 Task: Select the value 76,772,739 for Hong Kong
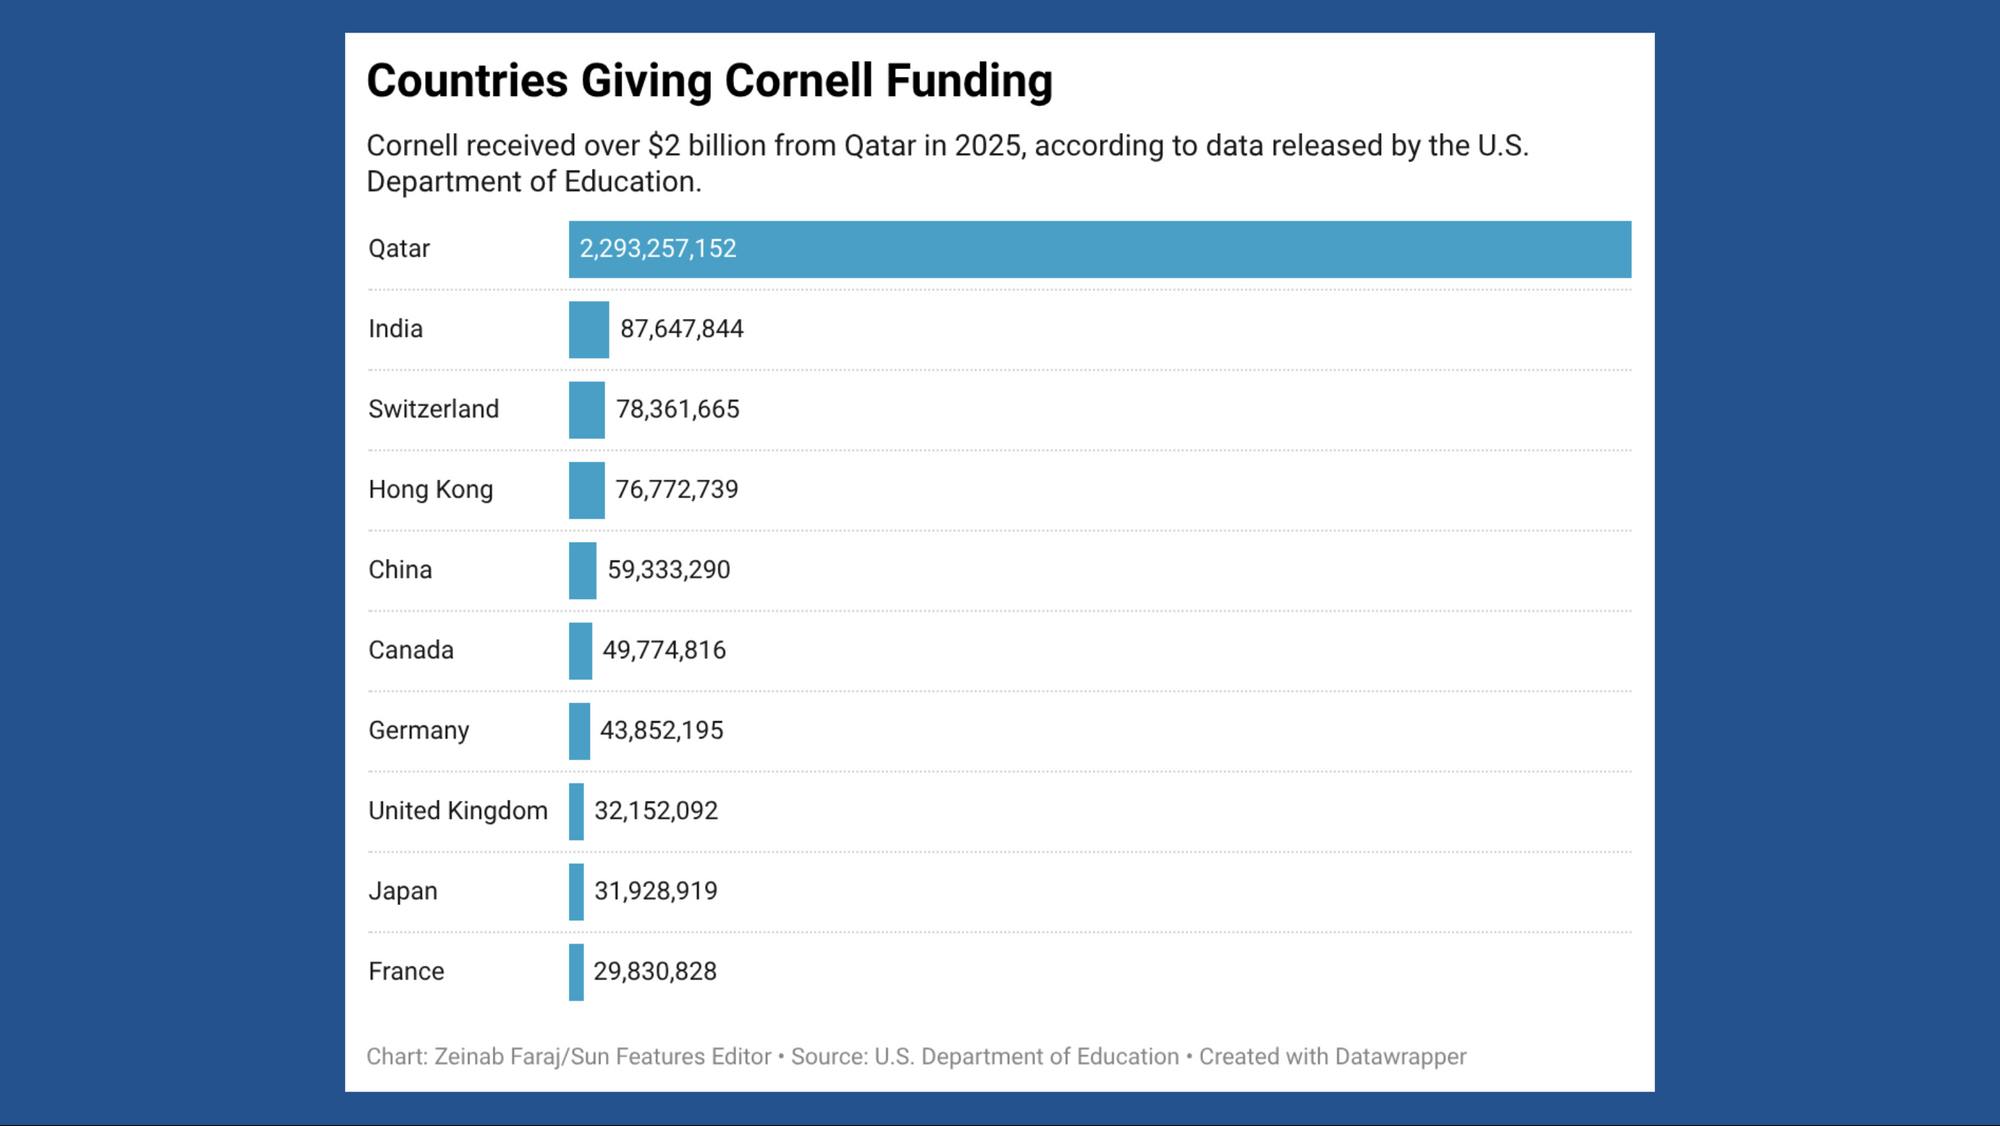(x=676, y=490)
